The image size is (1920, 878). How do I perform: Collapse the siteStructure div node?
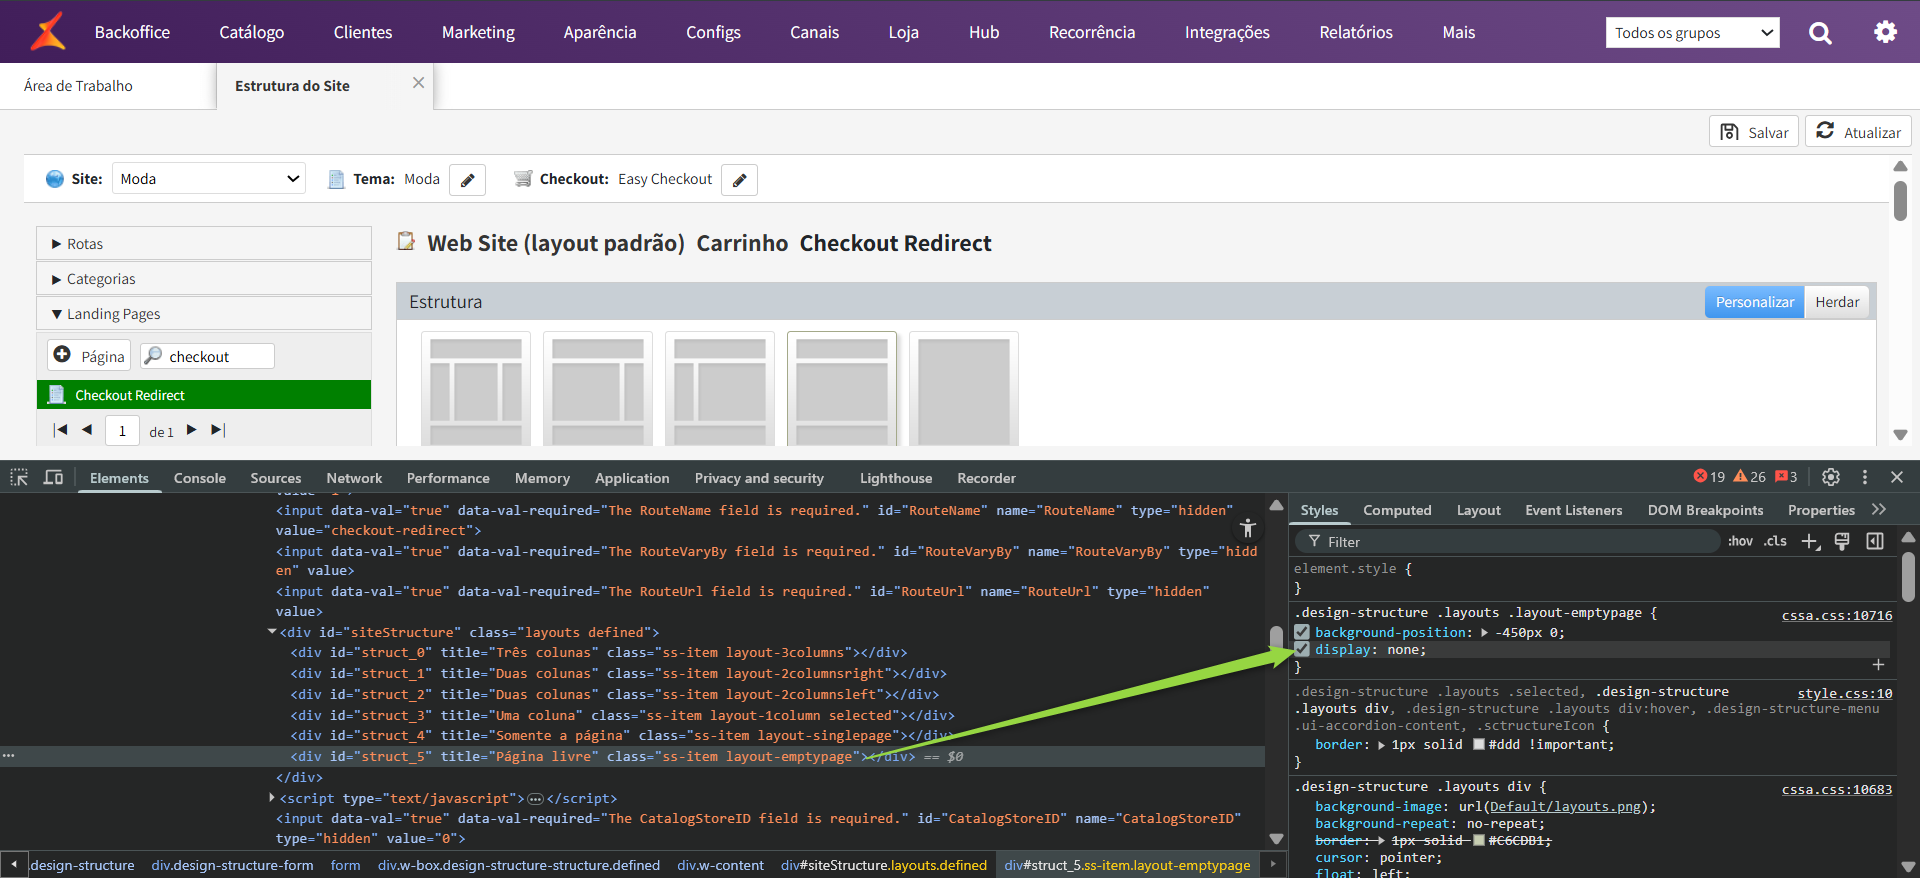[272, 632]
